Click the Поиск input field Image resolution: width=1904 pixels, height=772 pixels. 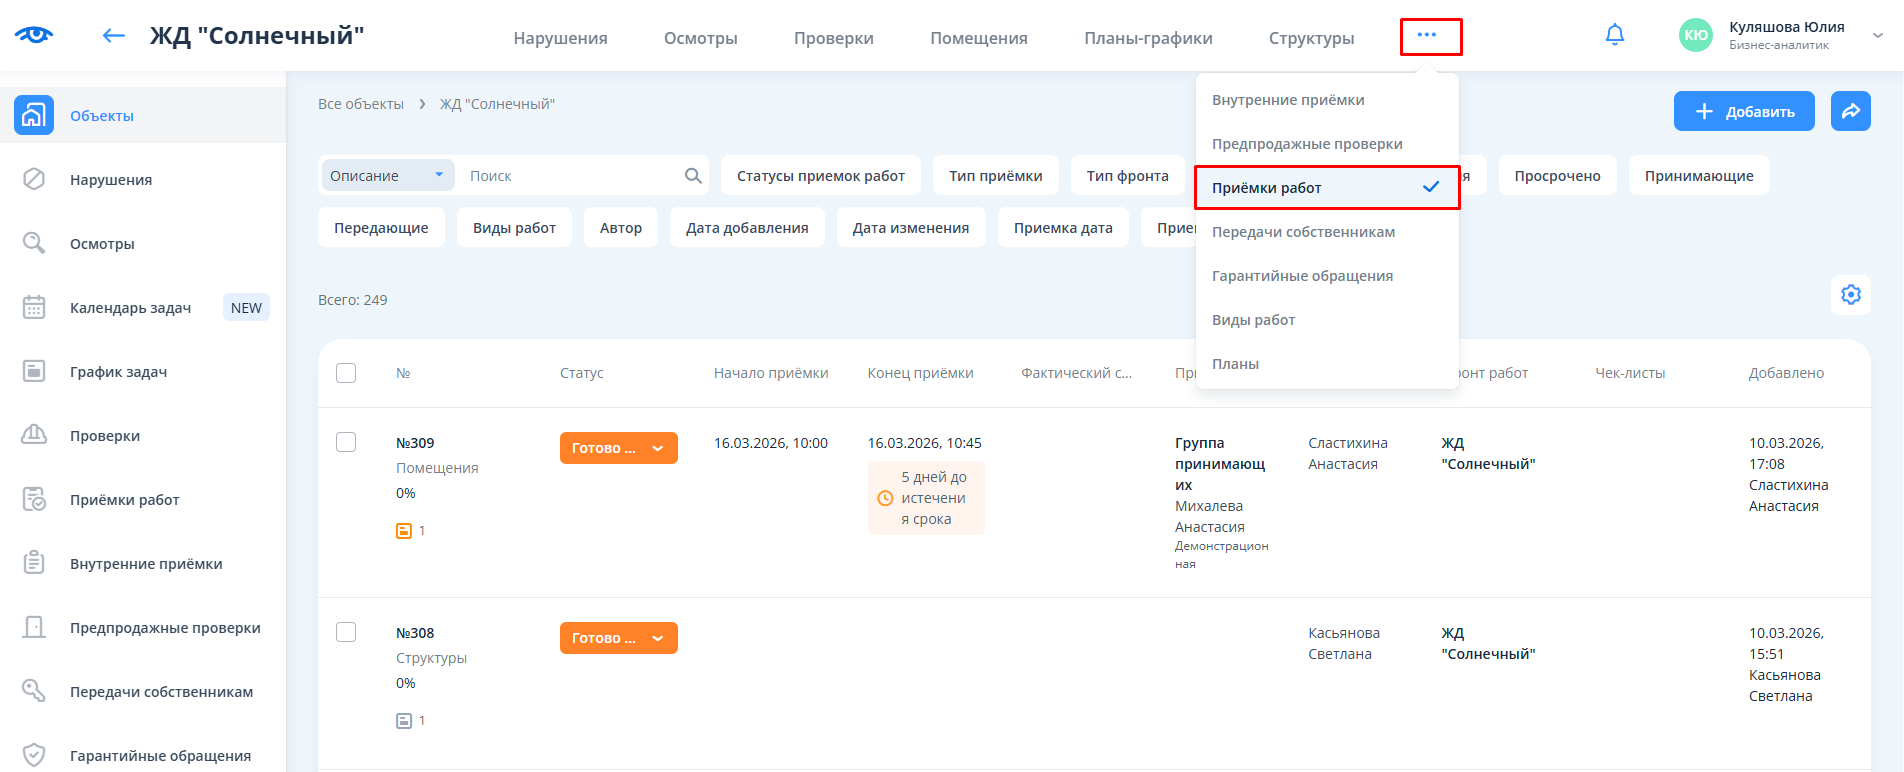[570, 176]
